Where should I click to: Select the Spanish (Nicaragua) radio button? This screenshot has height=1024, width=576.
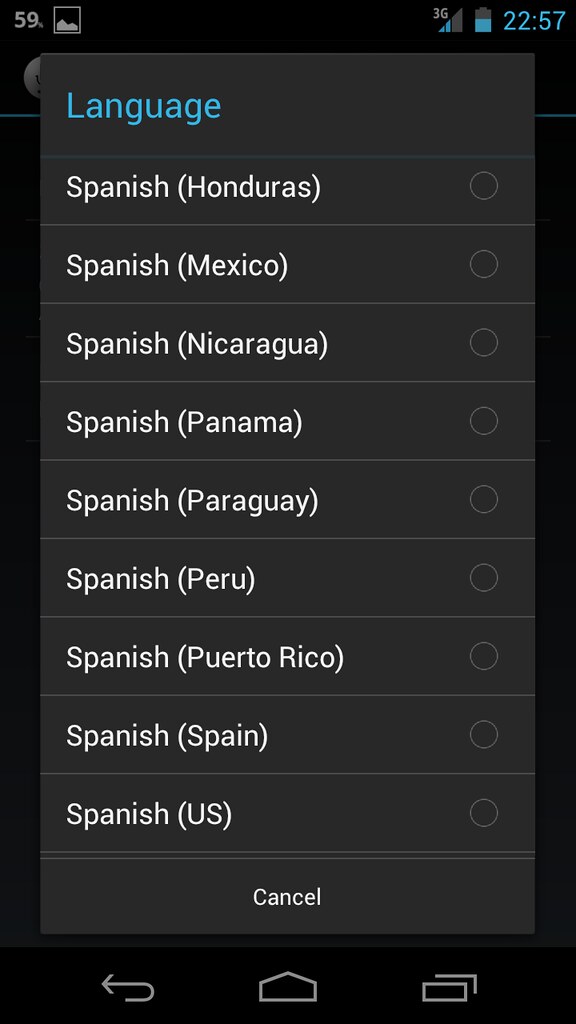484,343
